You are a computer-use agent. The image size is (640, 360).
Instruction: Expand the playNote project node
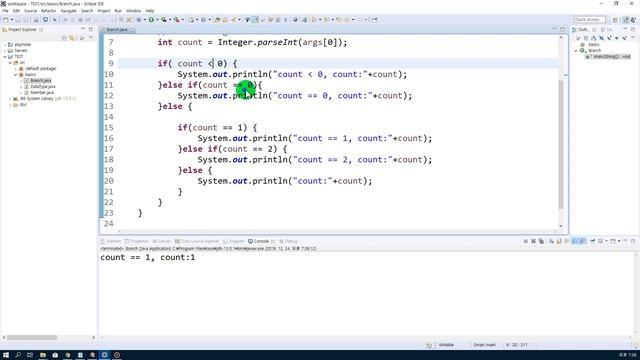[5, 44]
